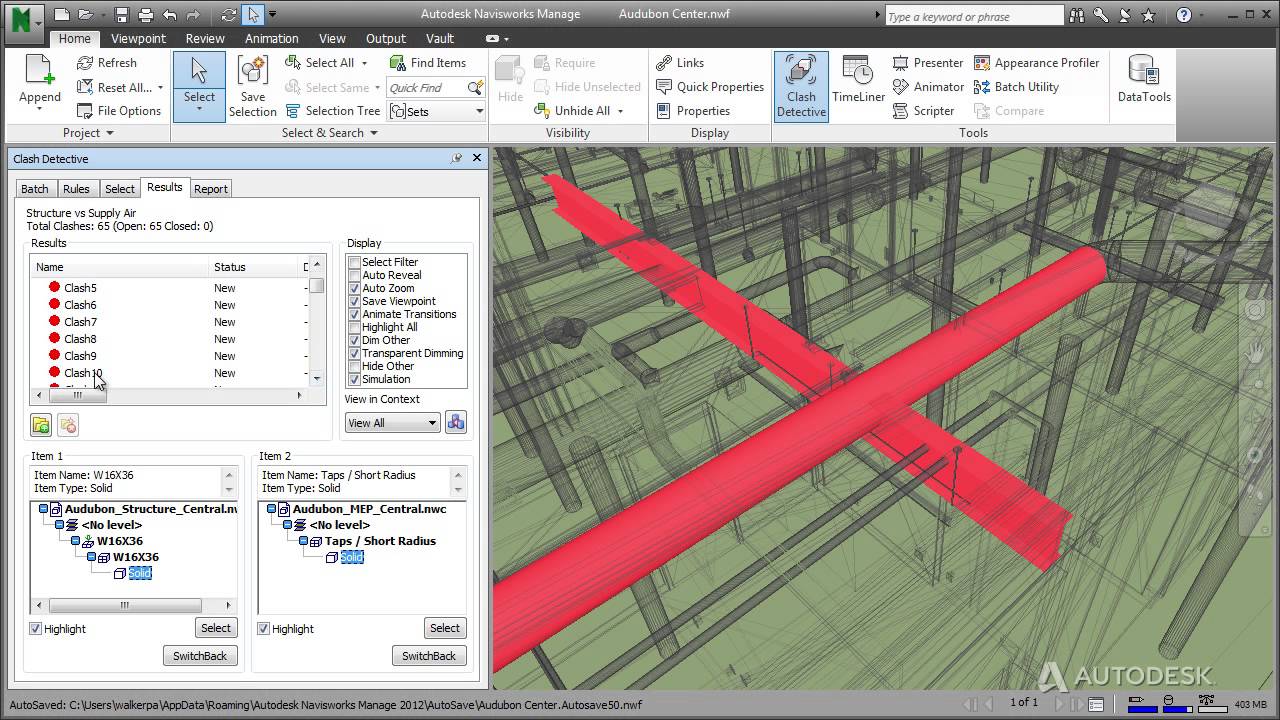Toggle the Item 1 Highlight checkbox

(x=36, y=629)
